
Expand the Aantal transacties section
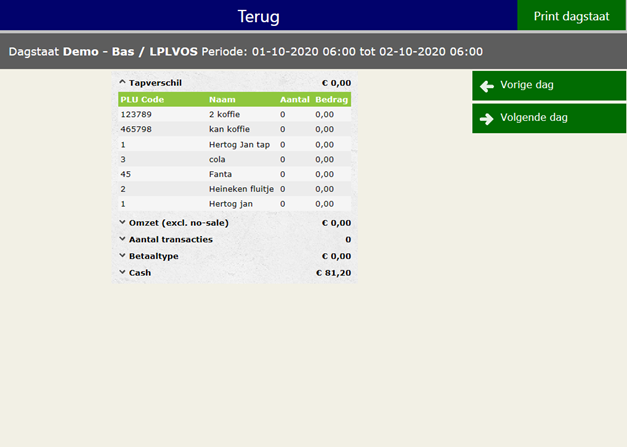pyautogui.click(x=122, y=239)
